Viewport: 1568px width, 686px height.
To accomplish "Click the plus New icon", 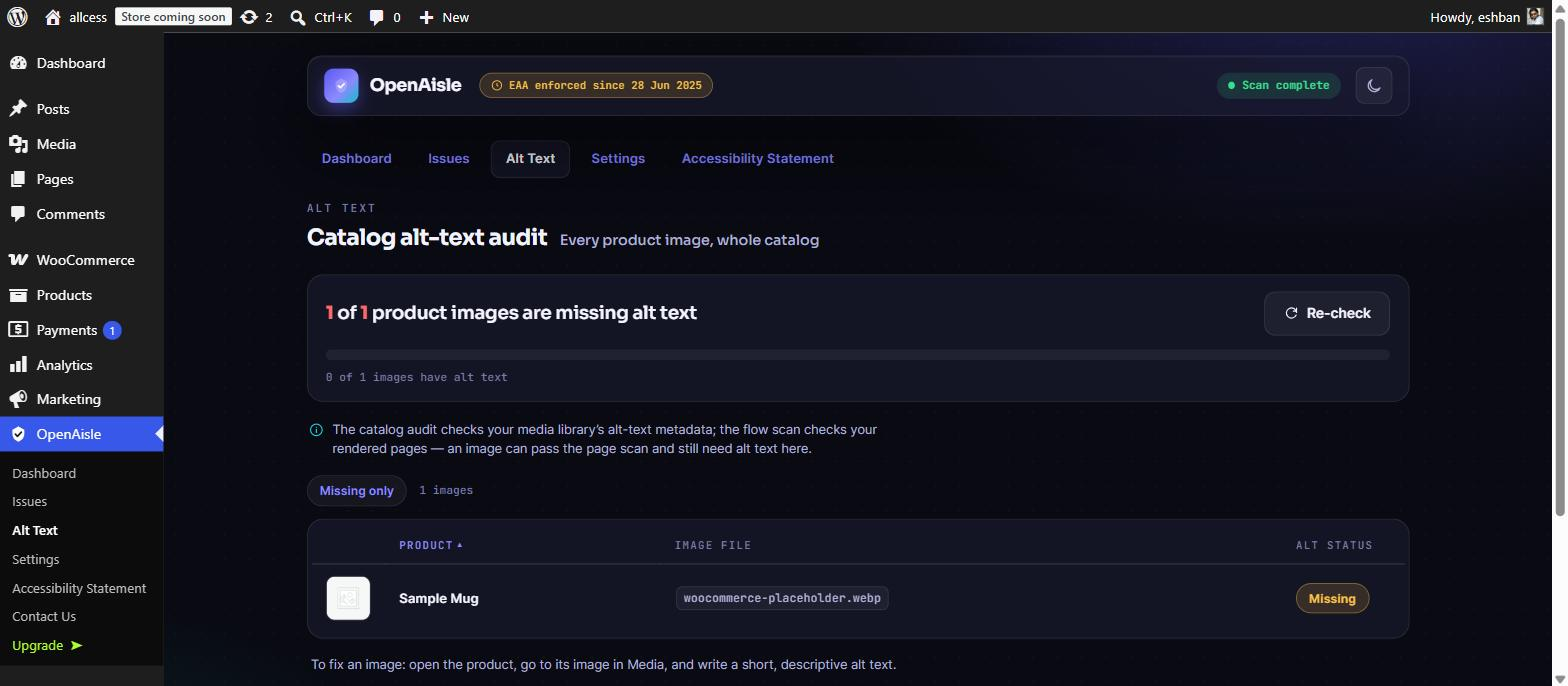I will tap(426, 17).
